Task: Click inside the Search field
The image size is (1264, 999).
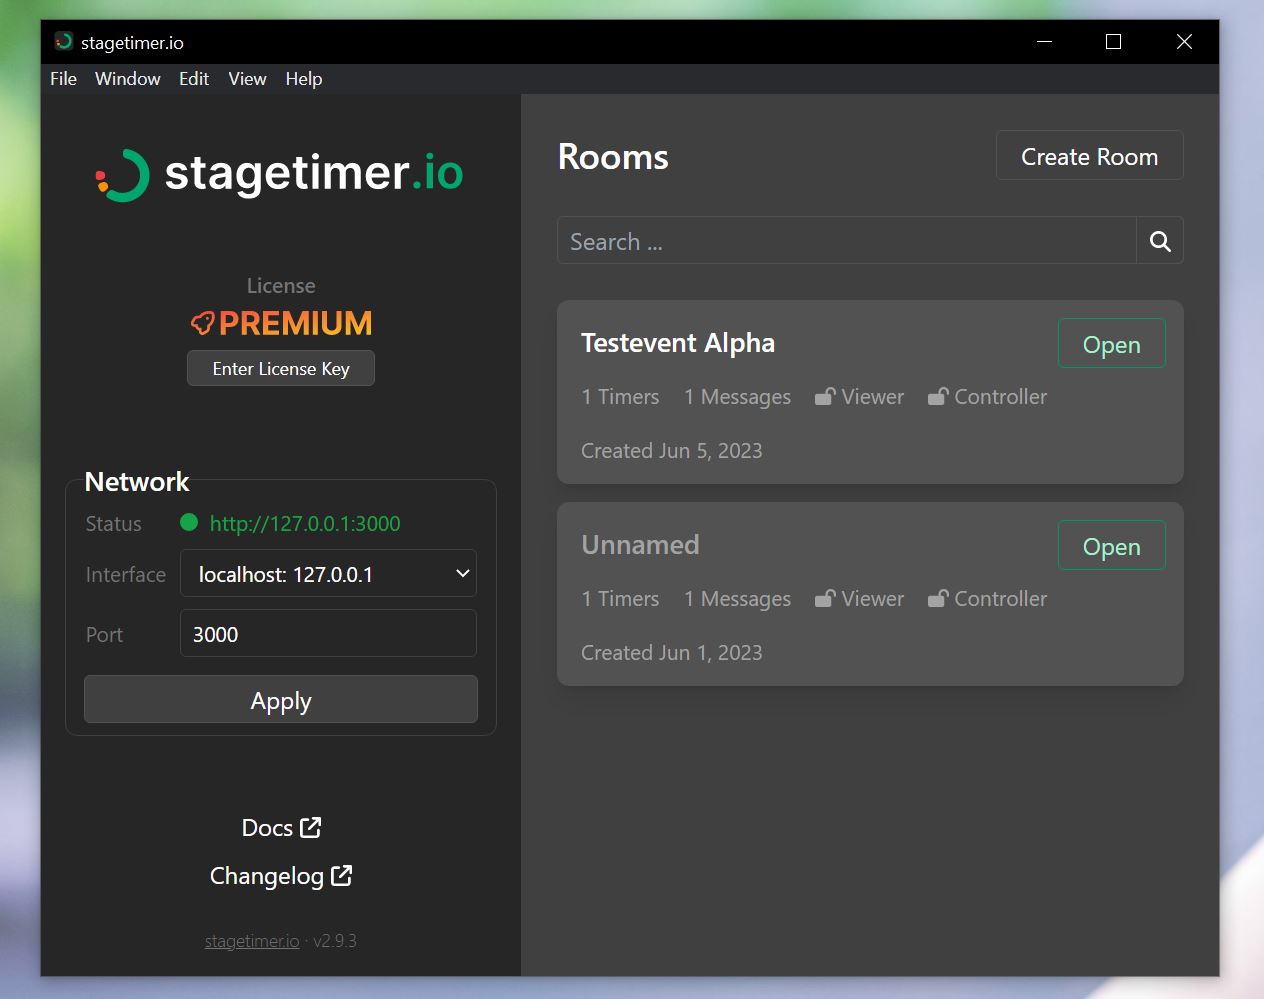Action: 846,240
